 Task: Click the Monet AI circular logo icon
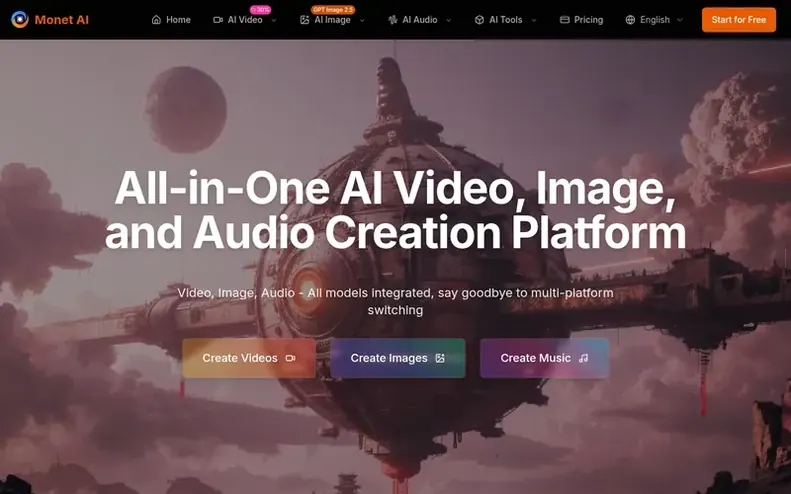pos(20,20)
